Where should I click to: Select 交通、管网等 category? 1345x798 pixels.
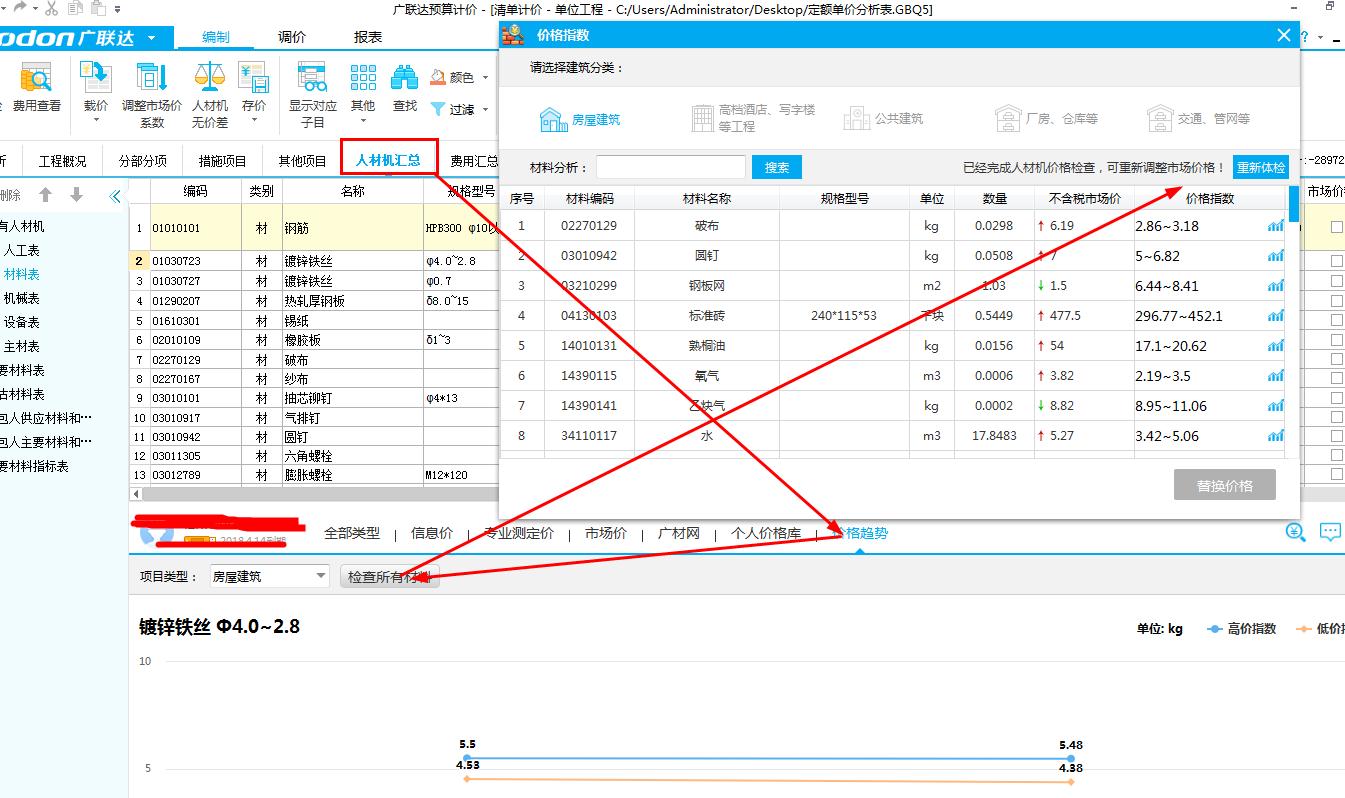coord(1198,118)
